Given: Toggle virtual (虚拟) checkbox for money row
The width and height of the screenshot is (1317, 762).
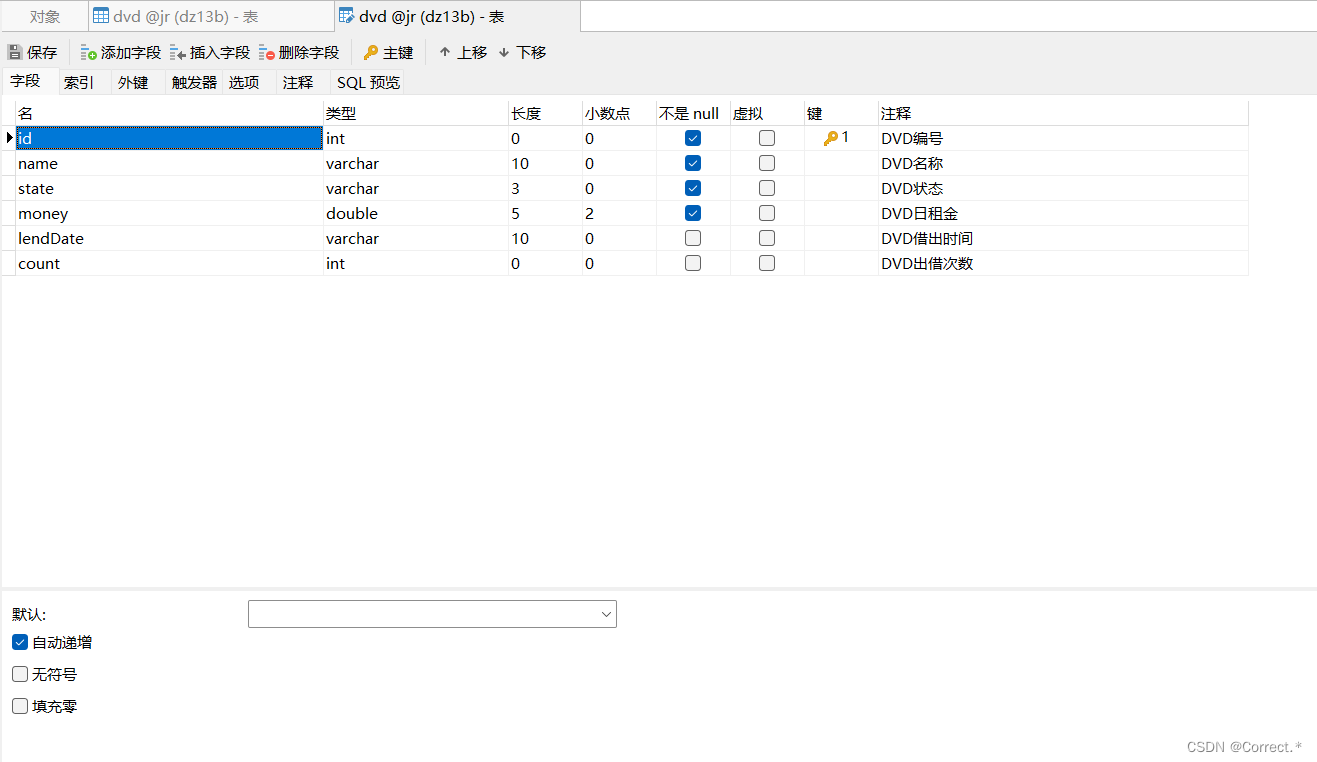Looking at the screenshot, I should point(767,213).
